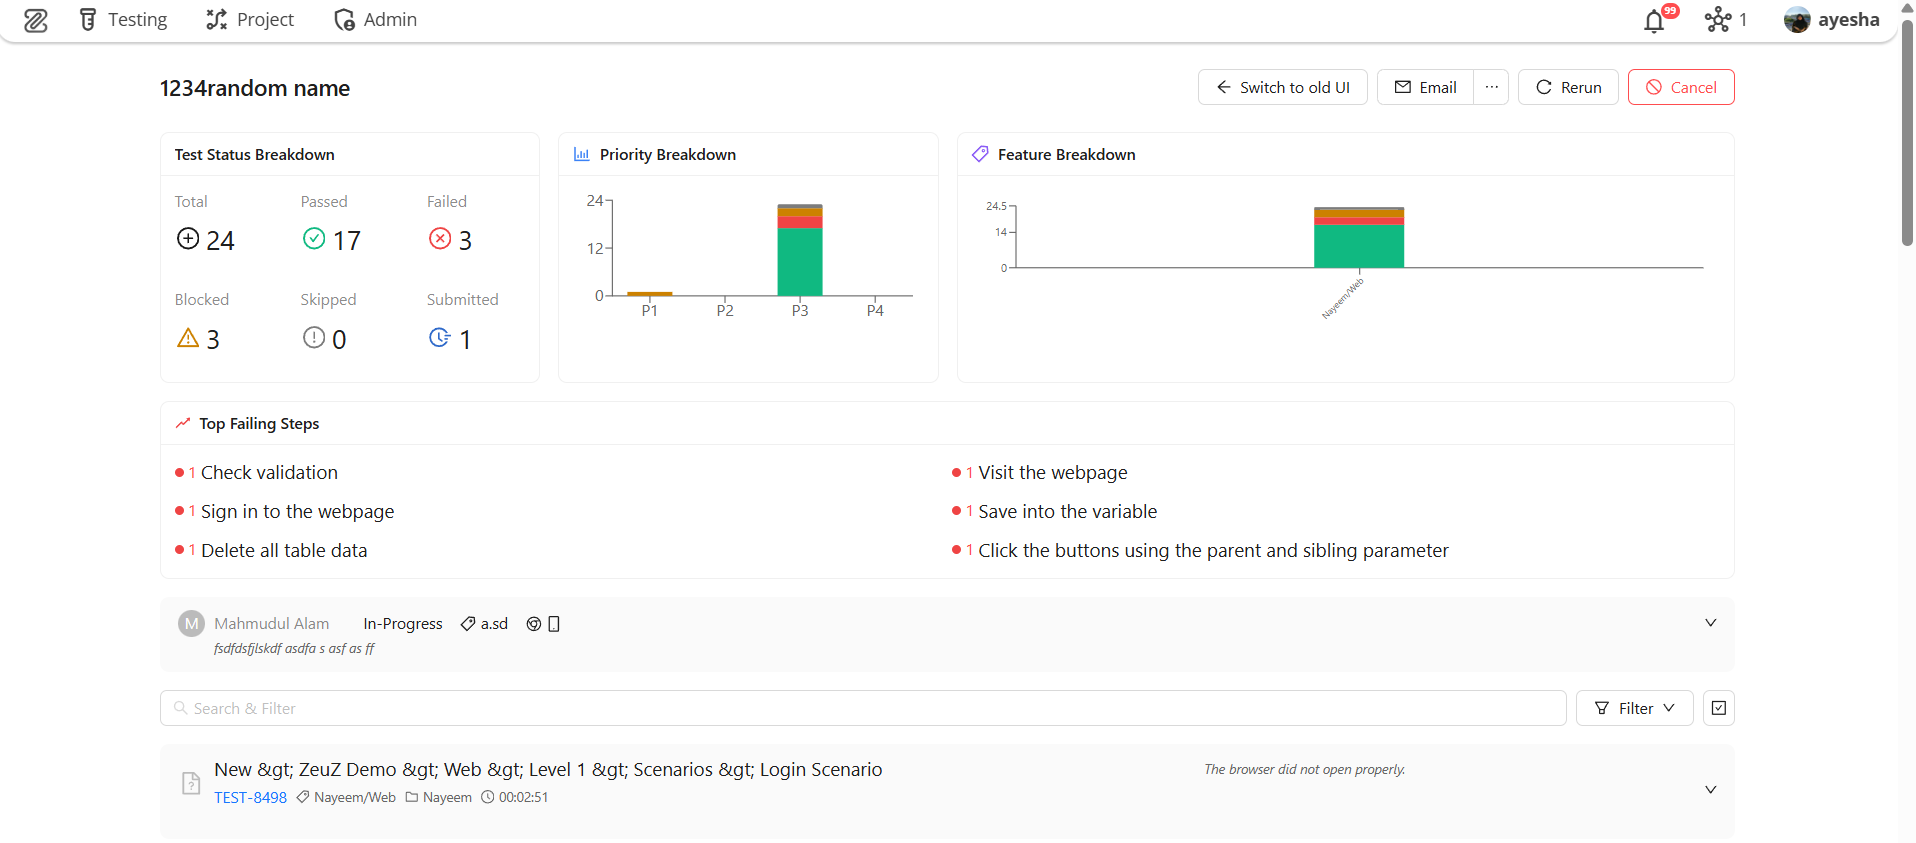Open the notifications bell

pos(1654,21)
